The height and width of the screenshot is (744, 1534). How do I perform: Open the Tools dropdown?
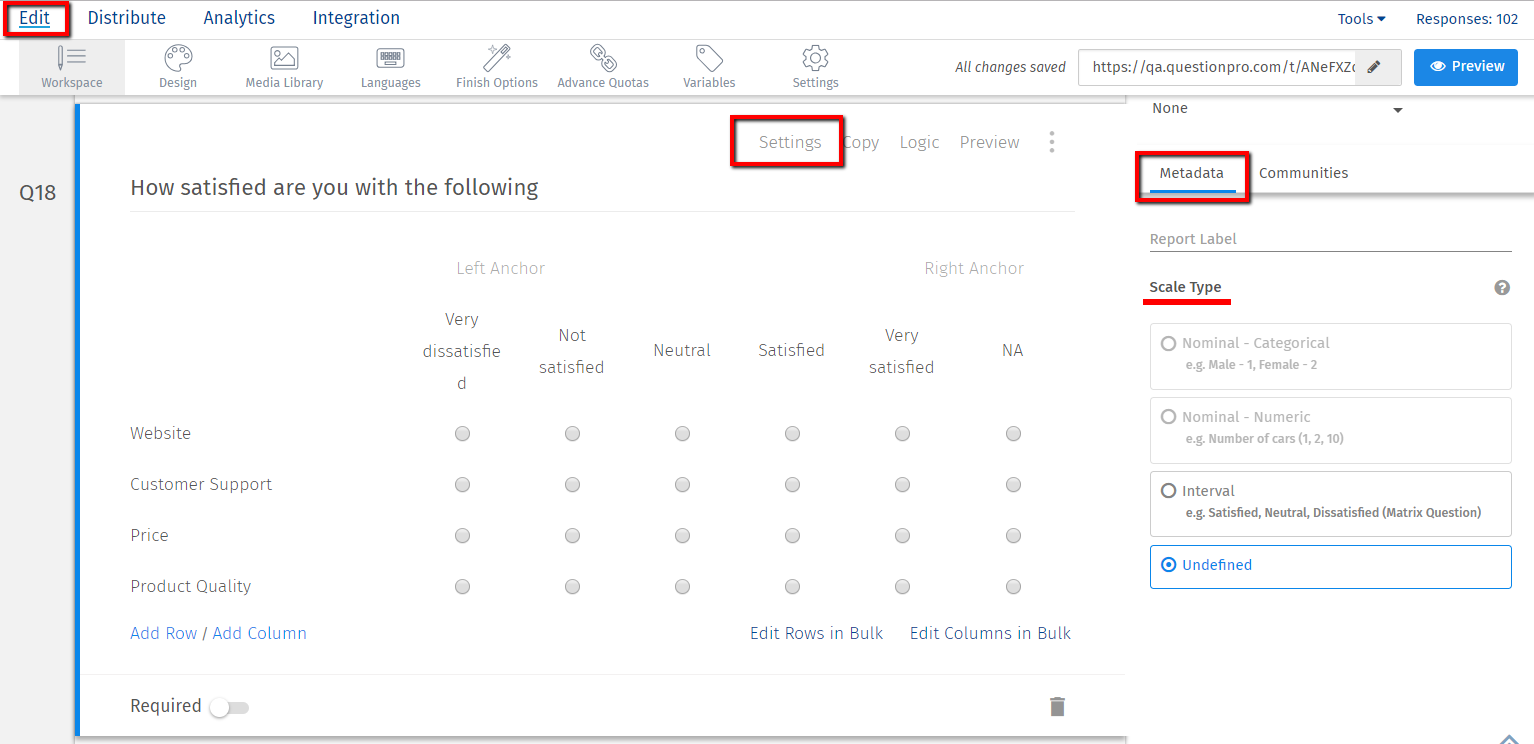point(1361,18)
